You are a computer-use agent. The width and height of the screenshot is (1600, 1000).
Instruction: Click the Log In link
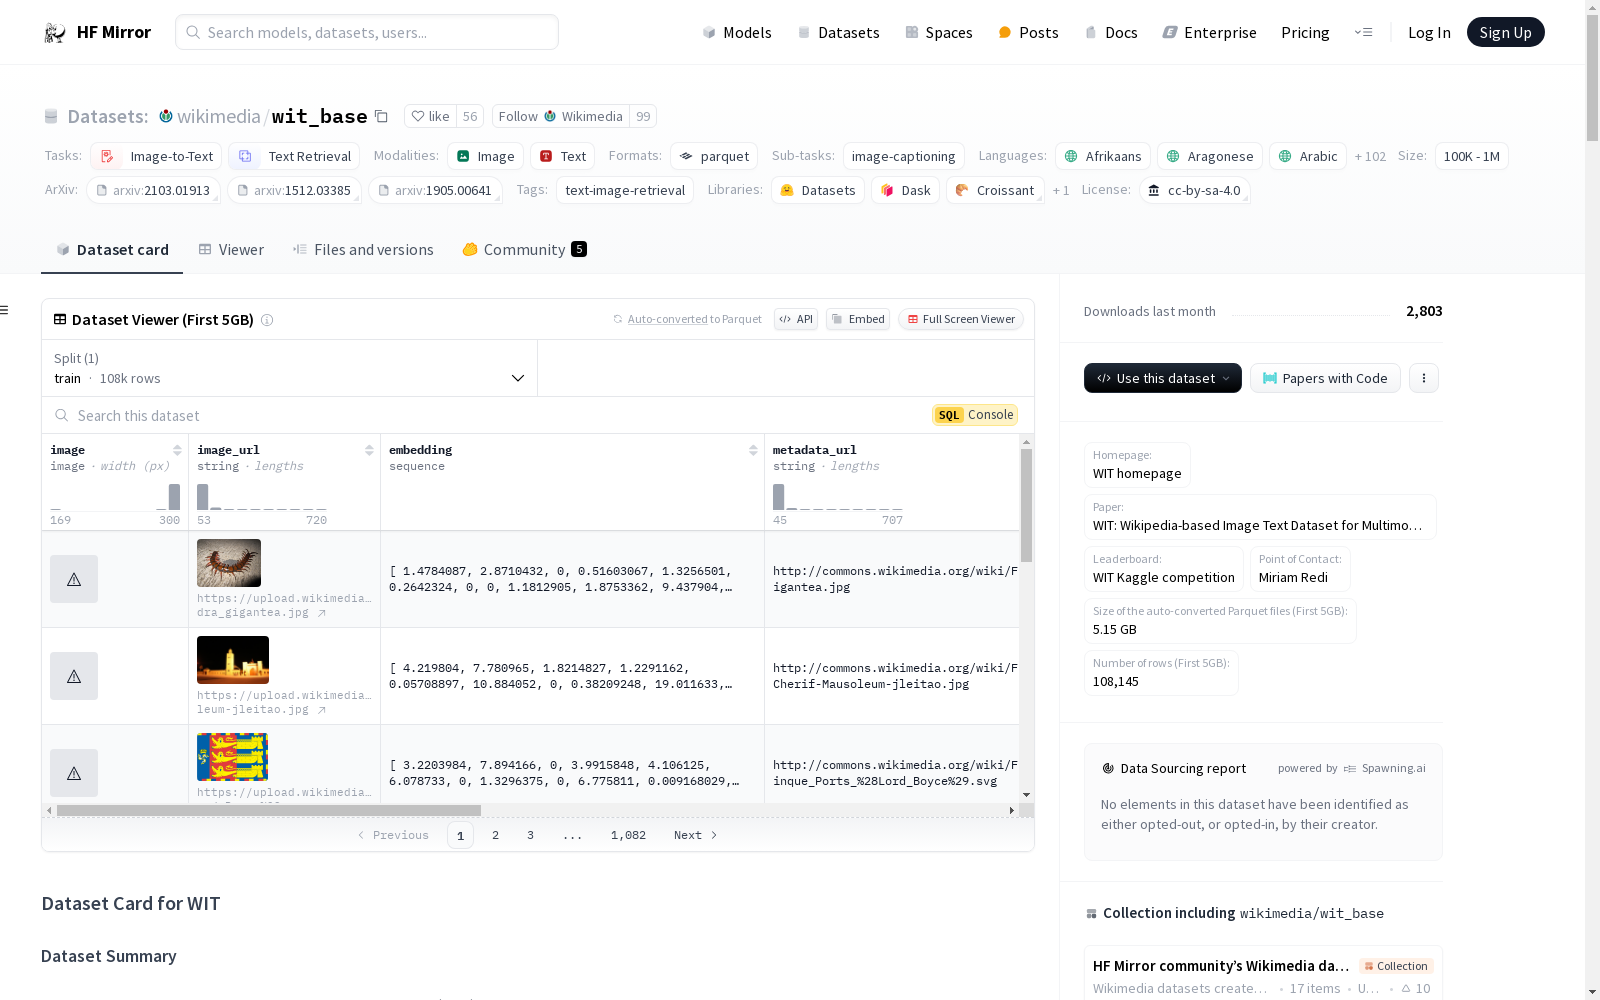pos(1429,33)
